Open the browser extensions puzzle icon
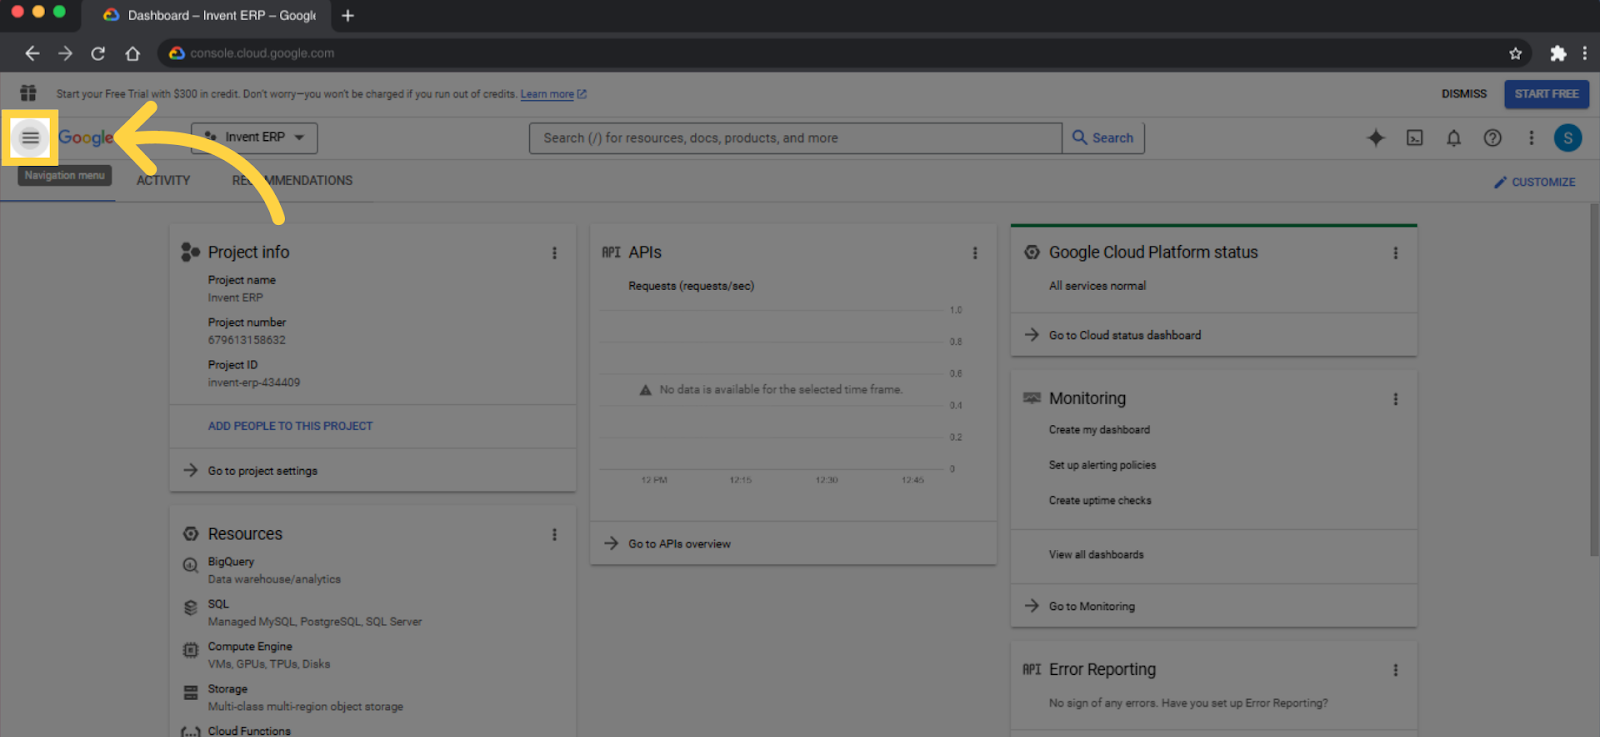Screen dimensions: 1600x737 (x=1558, y=53)
